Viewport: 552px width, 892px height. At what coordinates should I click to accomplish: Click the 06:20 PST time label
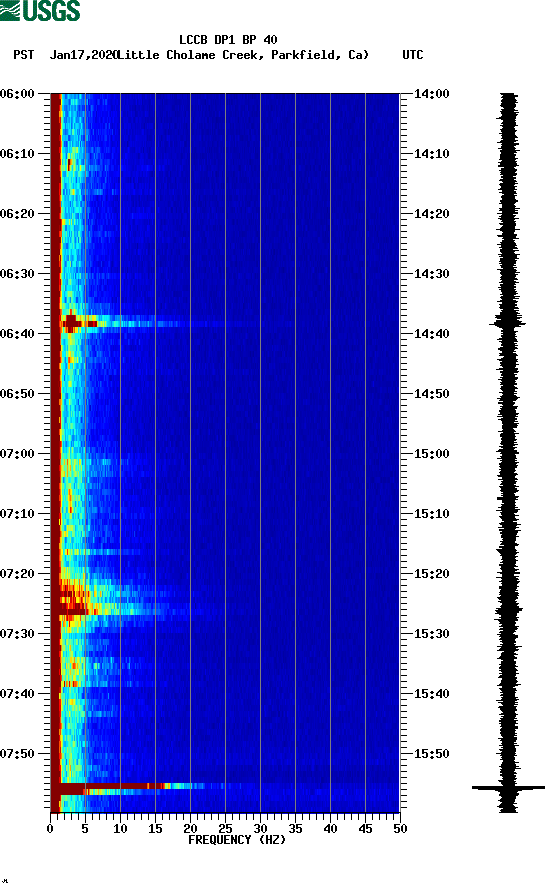(x=18, y=214)
